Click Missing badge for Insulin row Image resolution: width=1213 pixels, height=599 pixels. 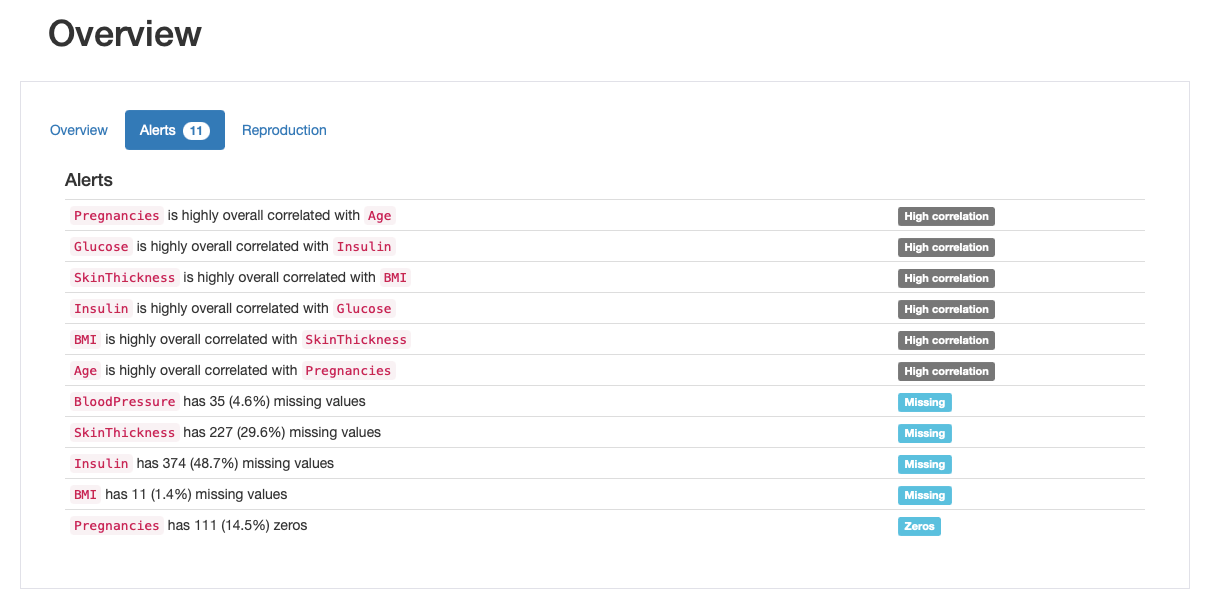tap(925, 464)
